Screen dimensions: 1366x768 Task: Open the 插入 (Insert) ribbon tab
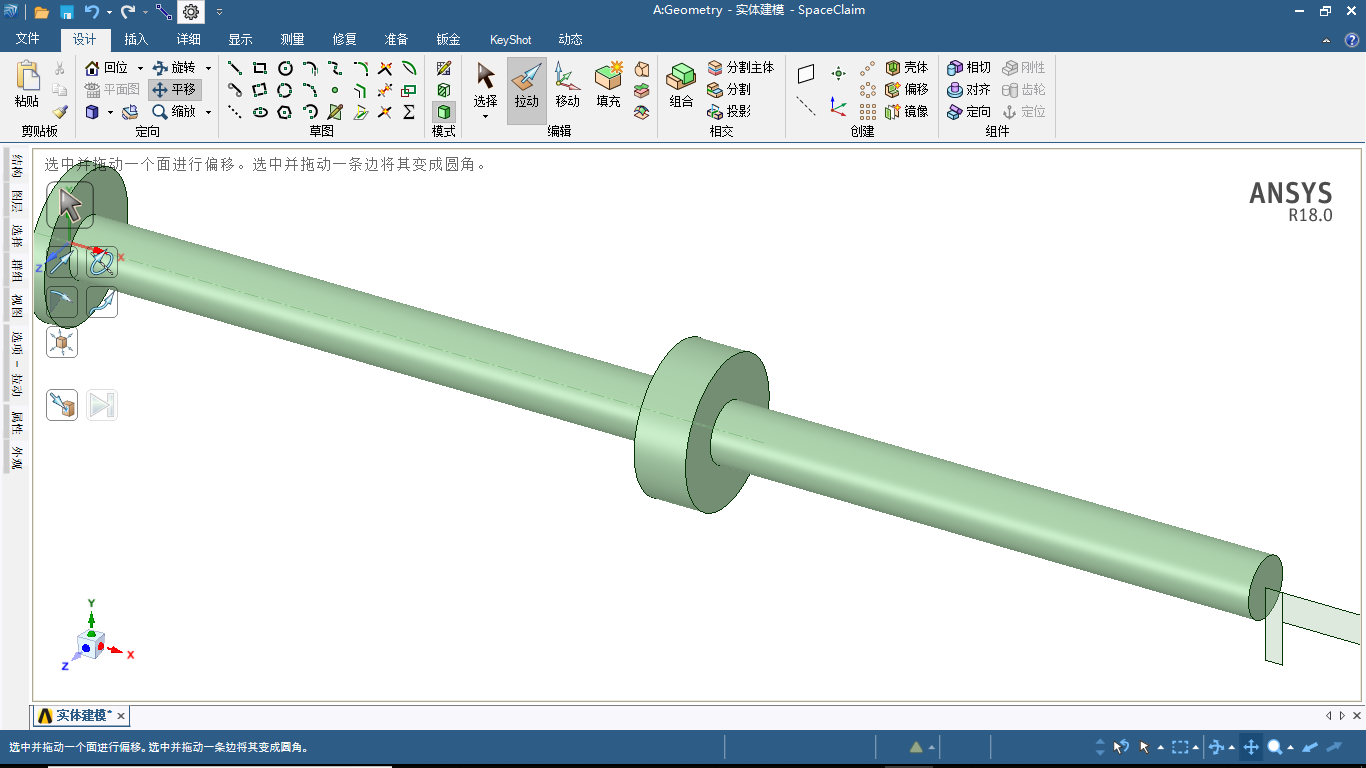pos(136,40)
